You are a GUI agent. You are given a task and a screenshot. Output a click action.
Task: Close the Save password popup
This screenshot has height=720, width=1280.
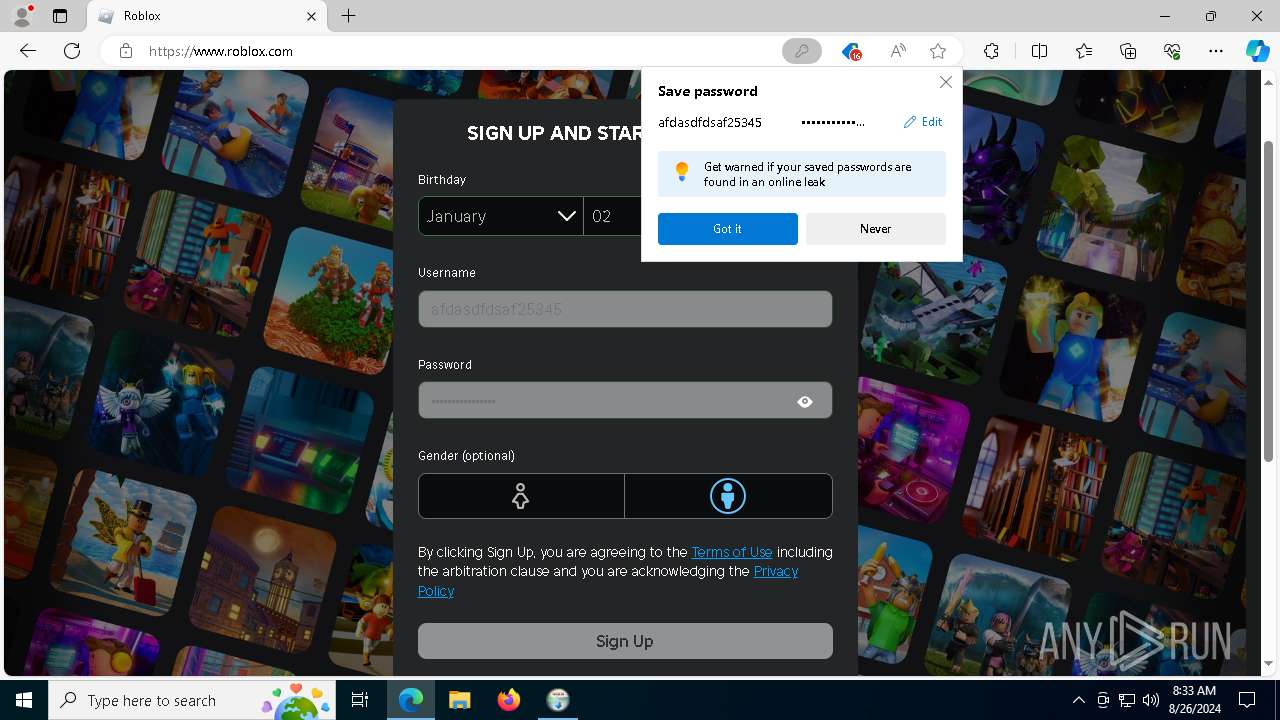[x=945, y=82]
